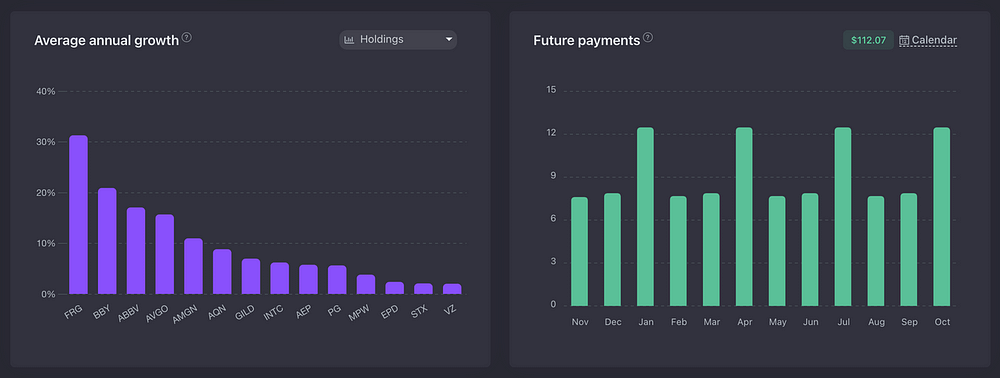Click the $112.07 total badge
The width and height of the screenshot is (1000, 378).
869,40
